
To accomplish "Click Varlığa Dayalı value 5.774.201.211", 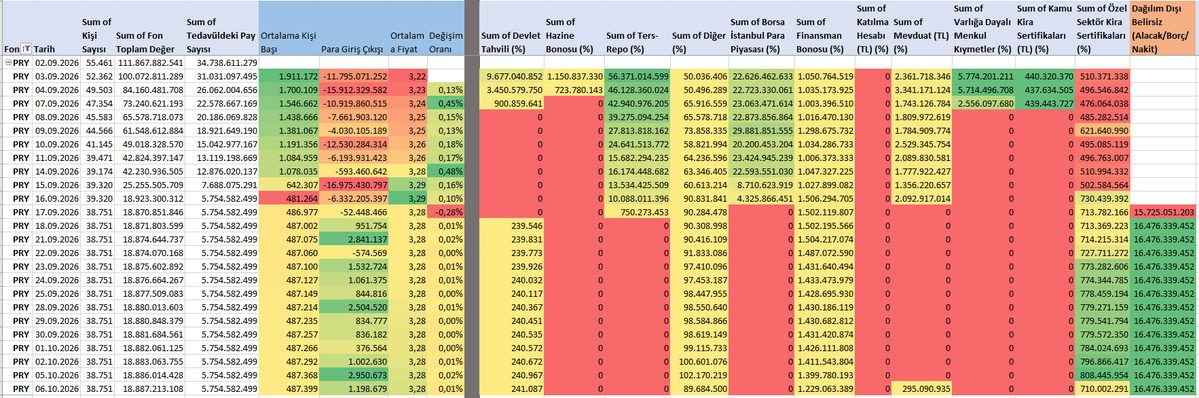I will tap(984, 77).
